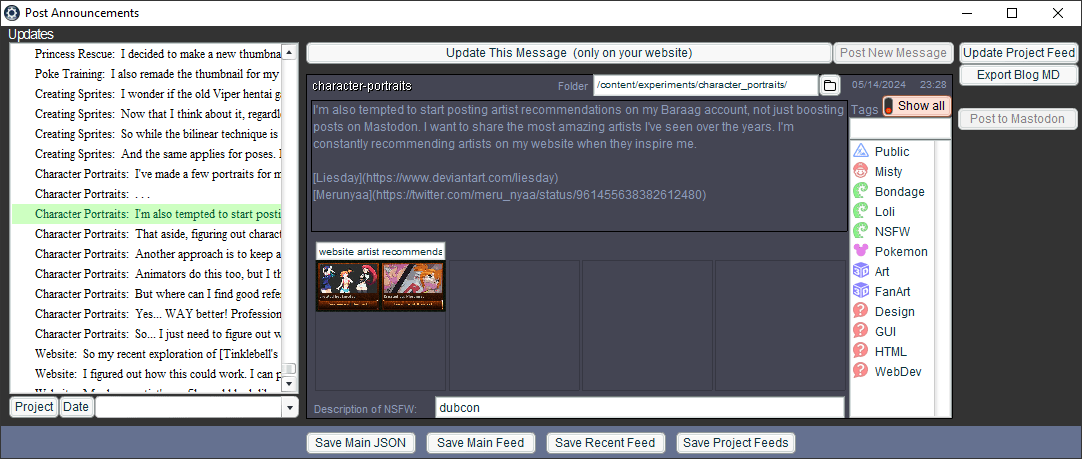Click the Pokemon tag icon

tap(860, 251)
